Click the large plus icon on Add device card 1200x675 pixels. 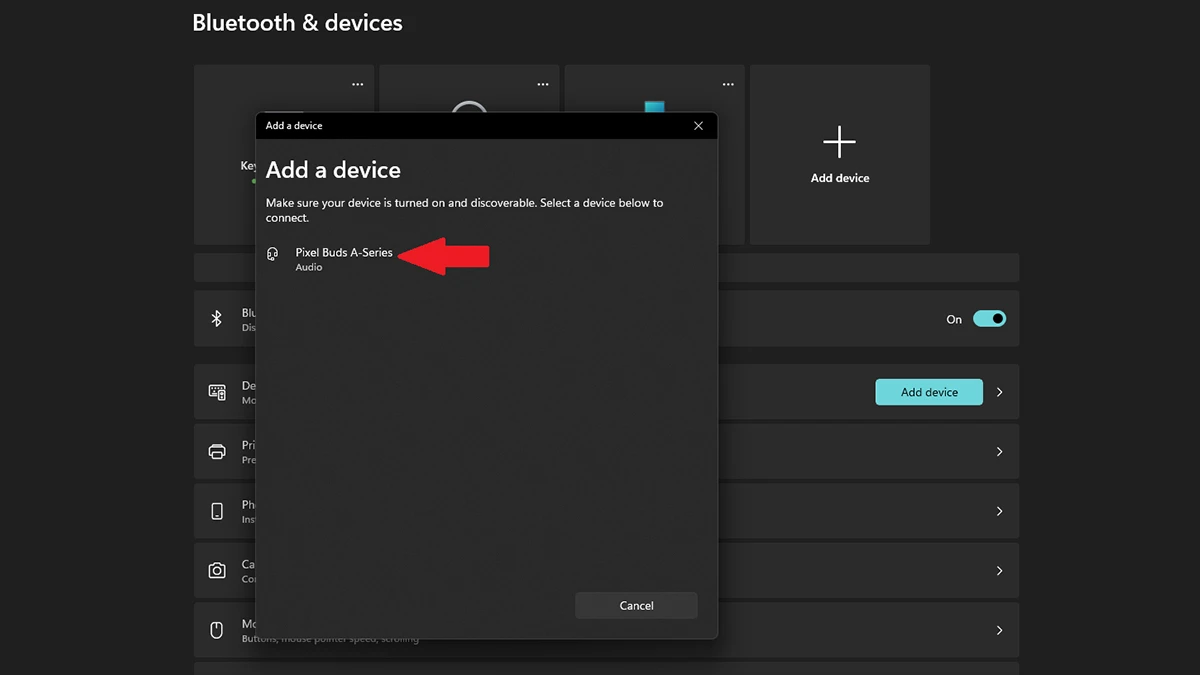click(839, 142)
